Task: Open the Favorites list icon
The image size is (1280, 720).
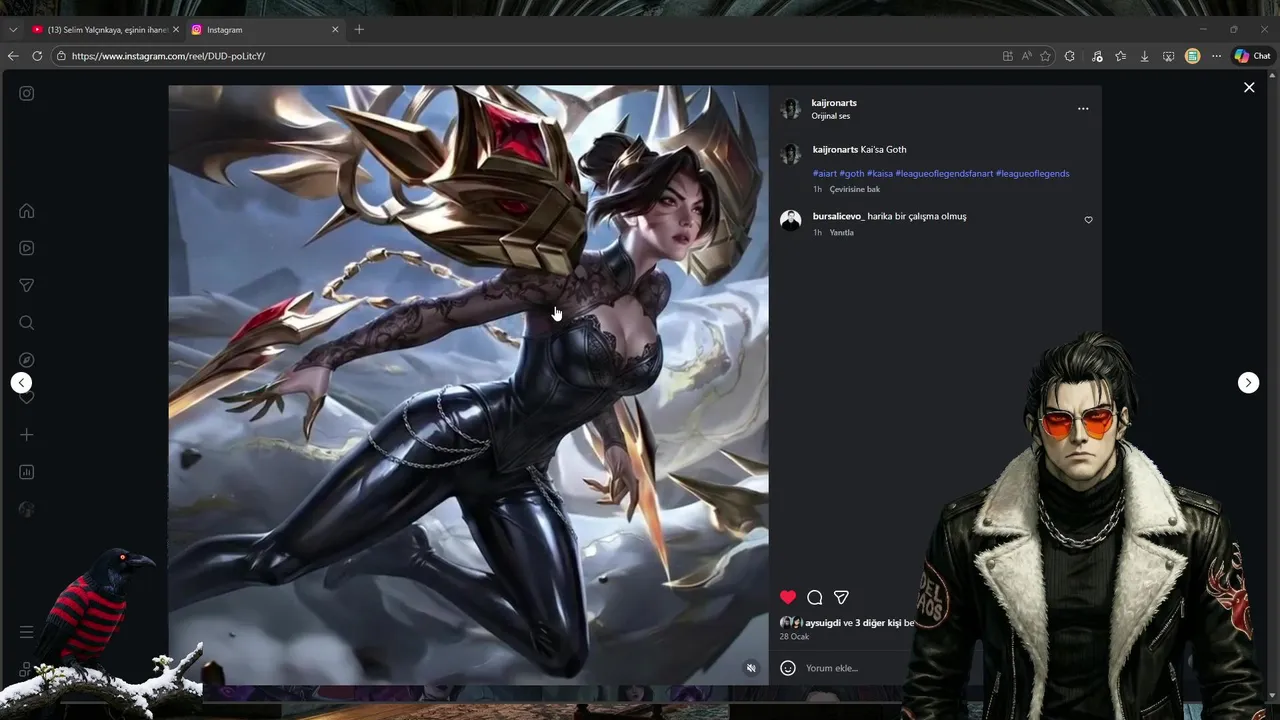Action: pos(1121,56)
